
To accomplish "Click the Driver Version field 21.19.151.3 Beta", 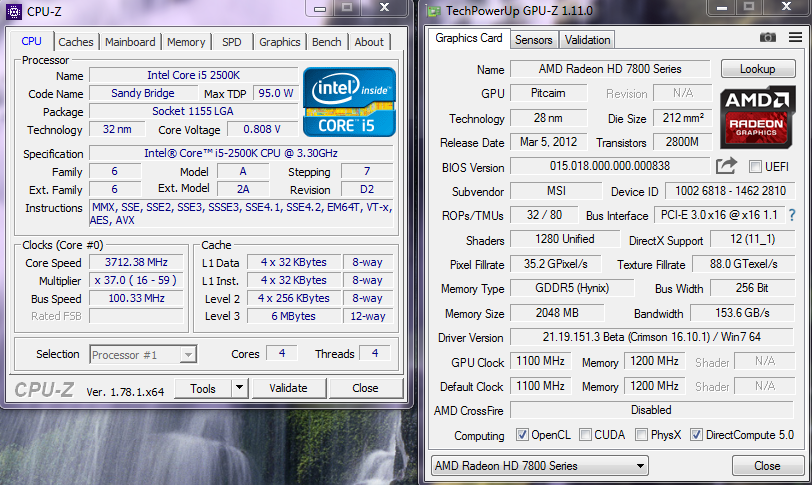I will [x=652, y=337].
